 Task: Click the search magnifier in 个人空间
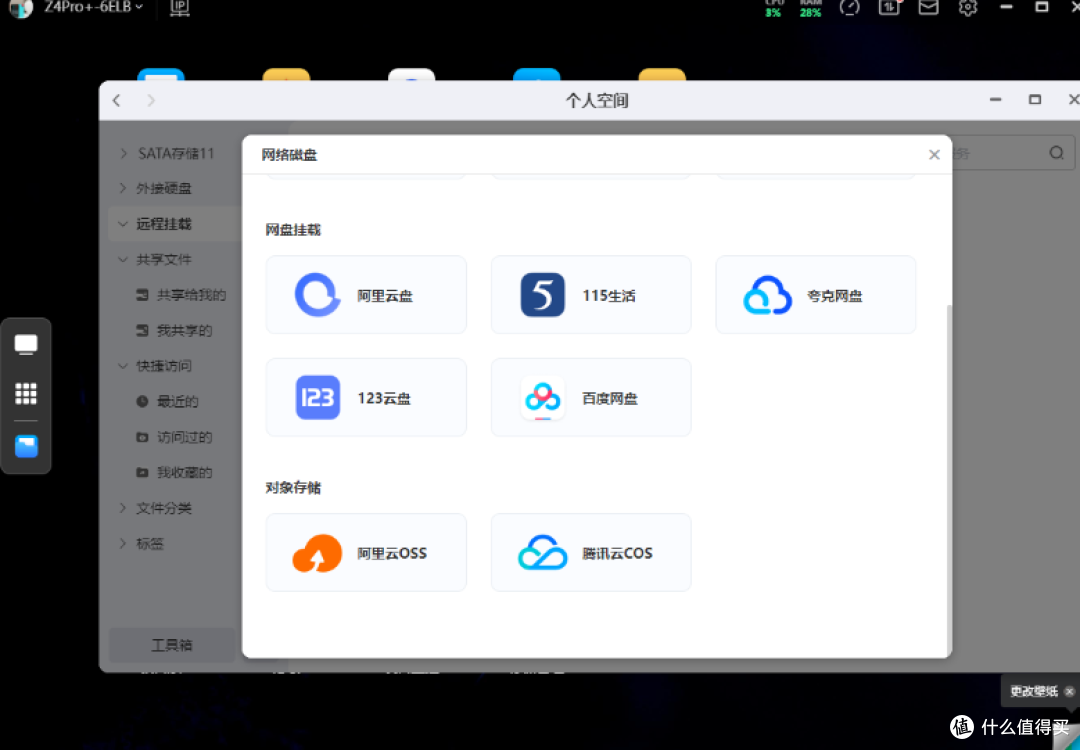pos(1057,153)
